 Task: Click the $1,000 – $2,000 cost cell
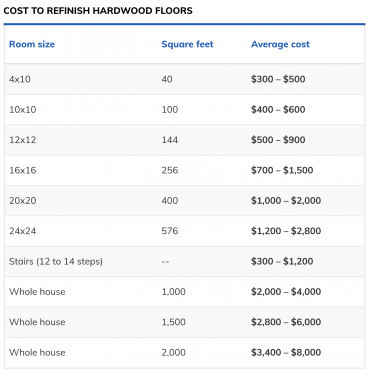(286, 201)
